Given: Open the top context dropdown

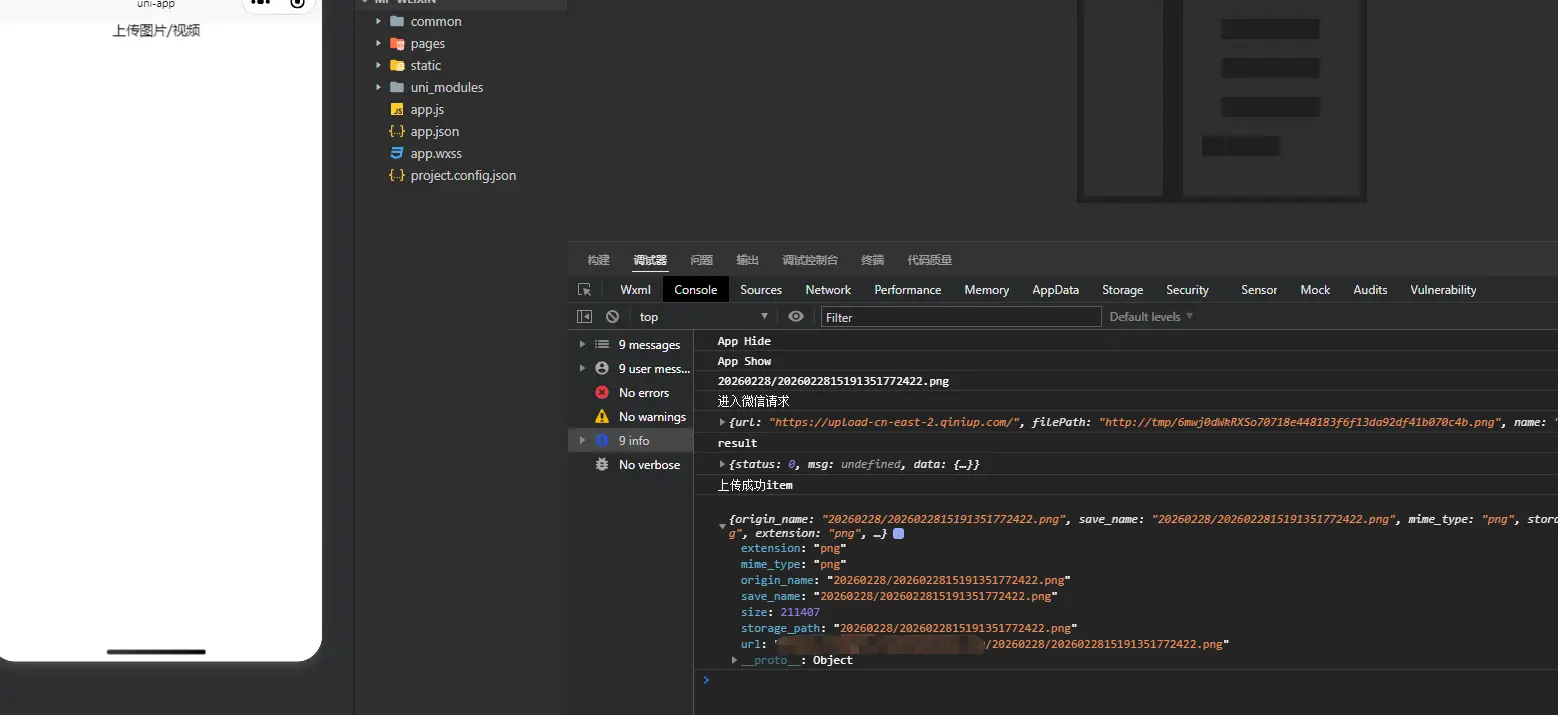Looking at the screenshot, I should tap(704, 317).
